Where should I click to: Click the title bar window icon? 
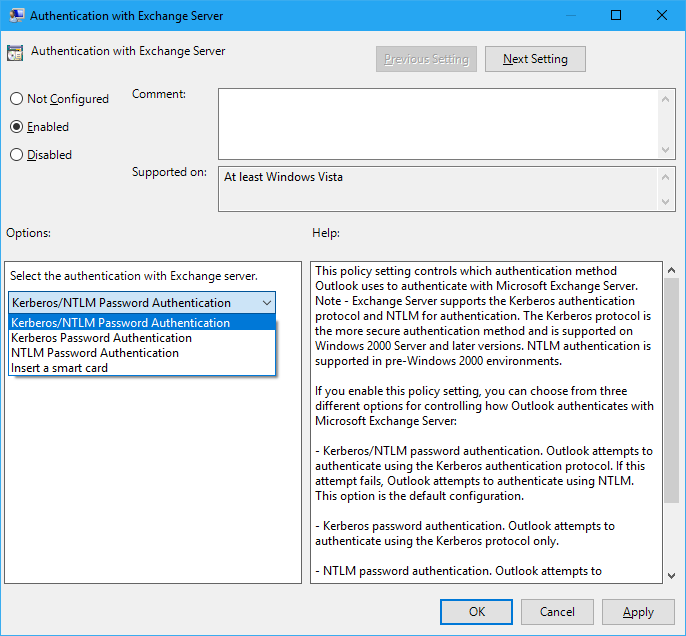pos(17,15)
